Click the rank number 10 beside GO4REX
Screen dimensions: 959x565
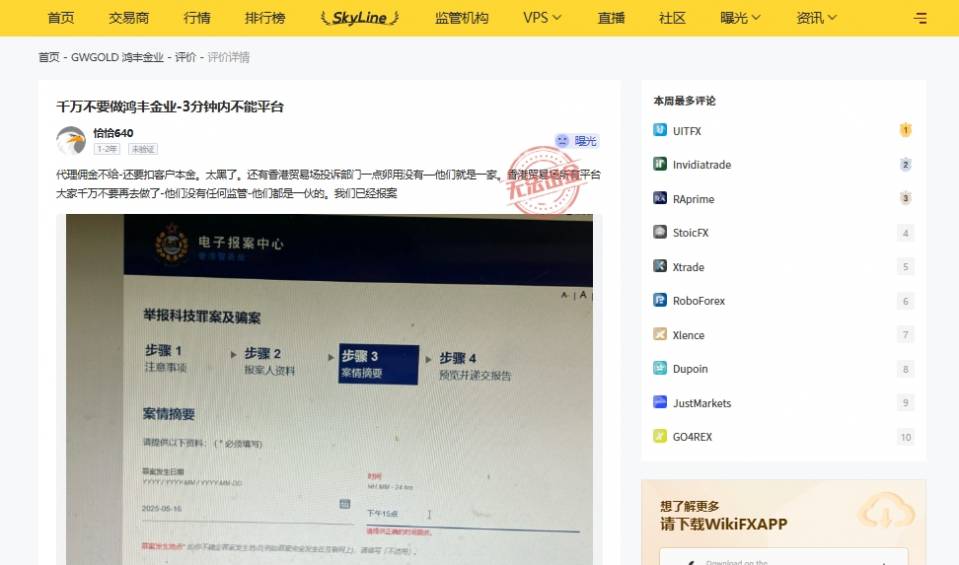coord(906,437)
